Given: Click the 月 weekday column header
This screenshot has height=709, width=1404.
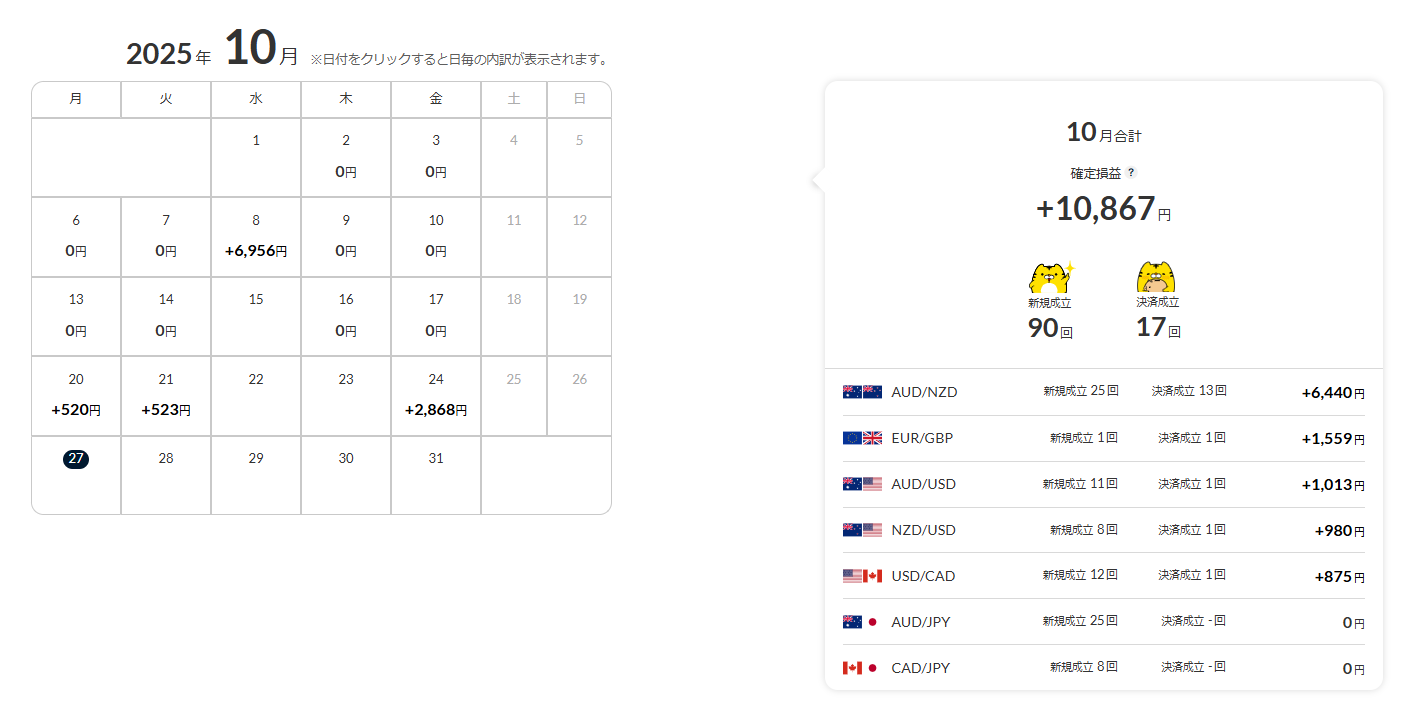Looking at the screenshot, I should pyautogui.click(x=76, y=99).
